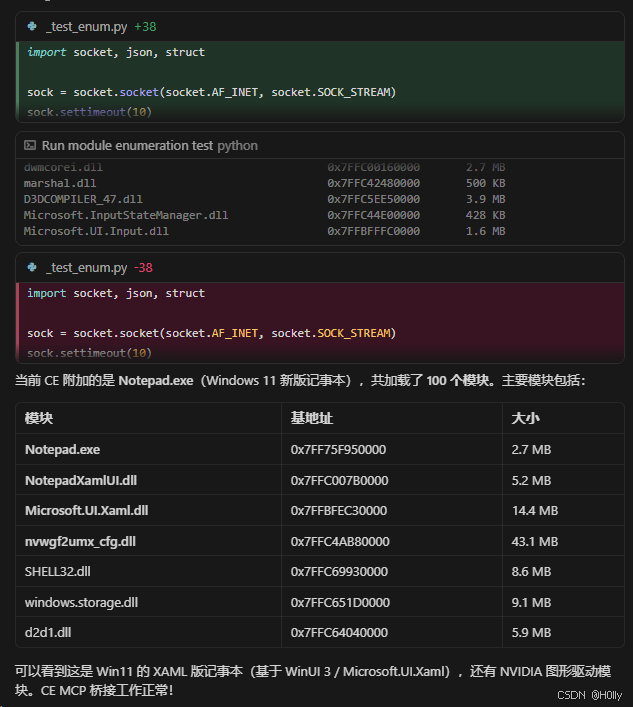This screenshot has height=707, width=633.
Task: Select the Microsoft.UI.Xaml.dll table cell
Action: point(148,510)
